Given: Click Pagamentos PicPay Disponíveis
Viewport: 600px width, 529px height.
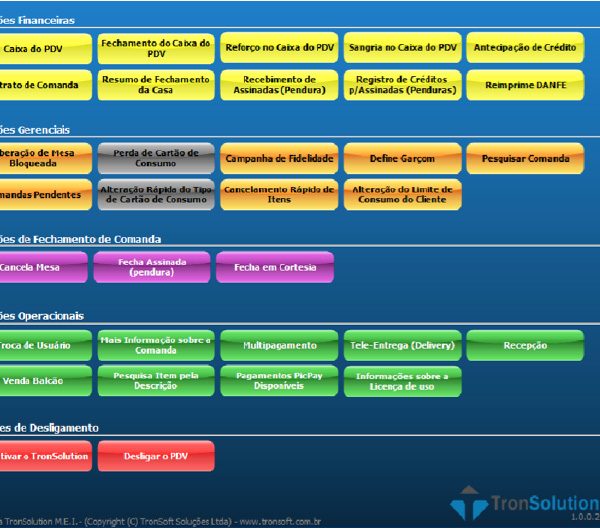Looking at the screenshot, I should [x=278, y=381].
